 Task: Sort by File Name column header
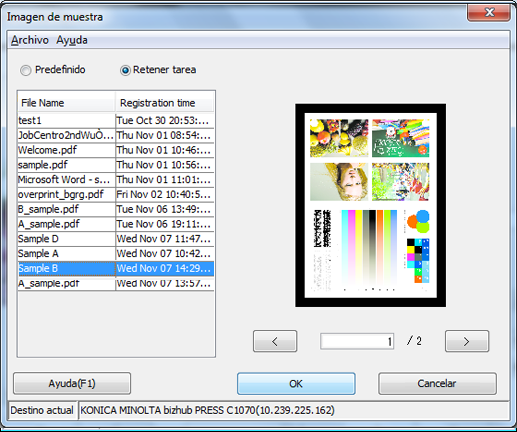[x=66, y=103]
